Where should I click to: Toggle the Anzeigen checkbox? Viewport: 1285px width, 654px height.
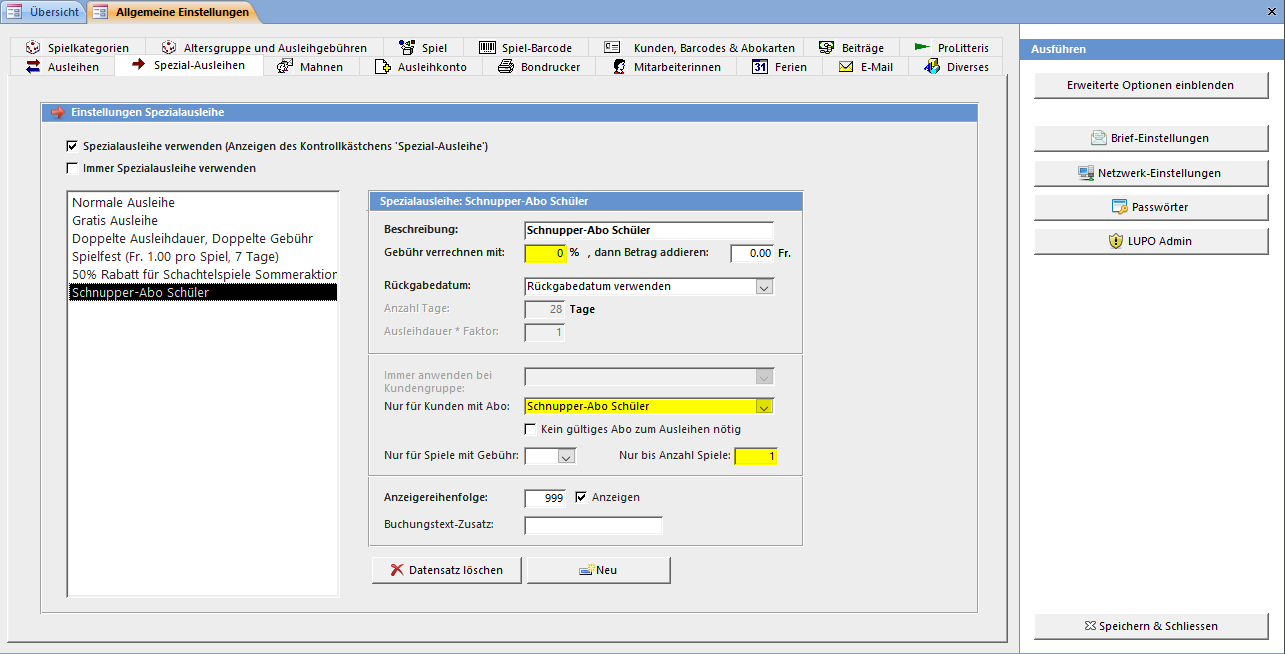(x=583, y=497)
